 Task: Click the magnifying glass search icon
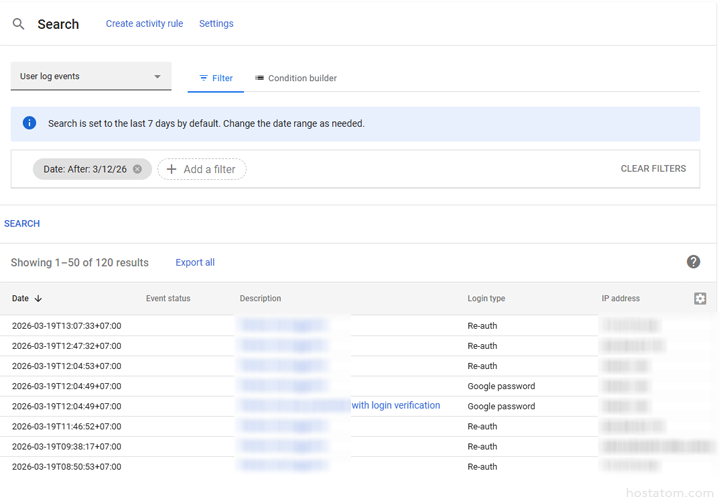[x=18, y=24]
